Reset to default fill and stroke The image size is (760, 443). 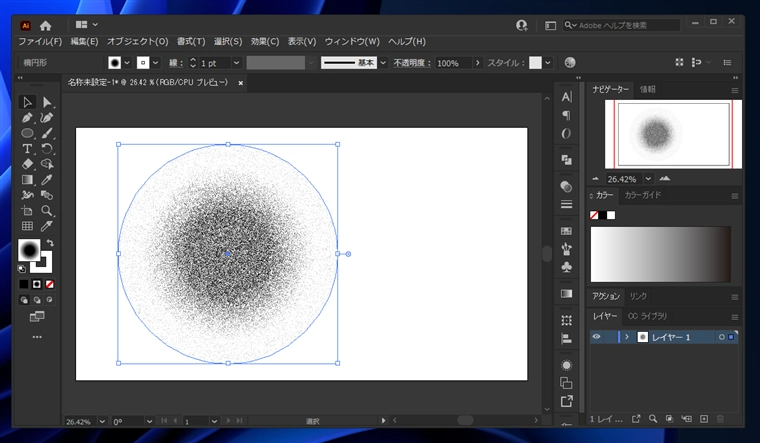pos(22,269)
